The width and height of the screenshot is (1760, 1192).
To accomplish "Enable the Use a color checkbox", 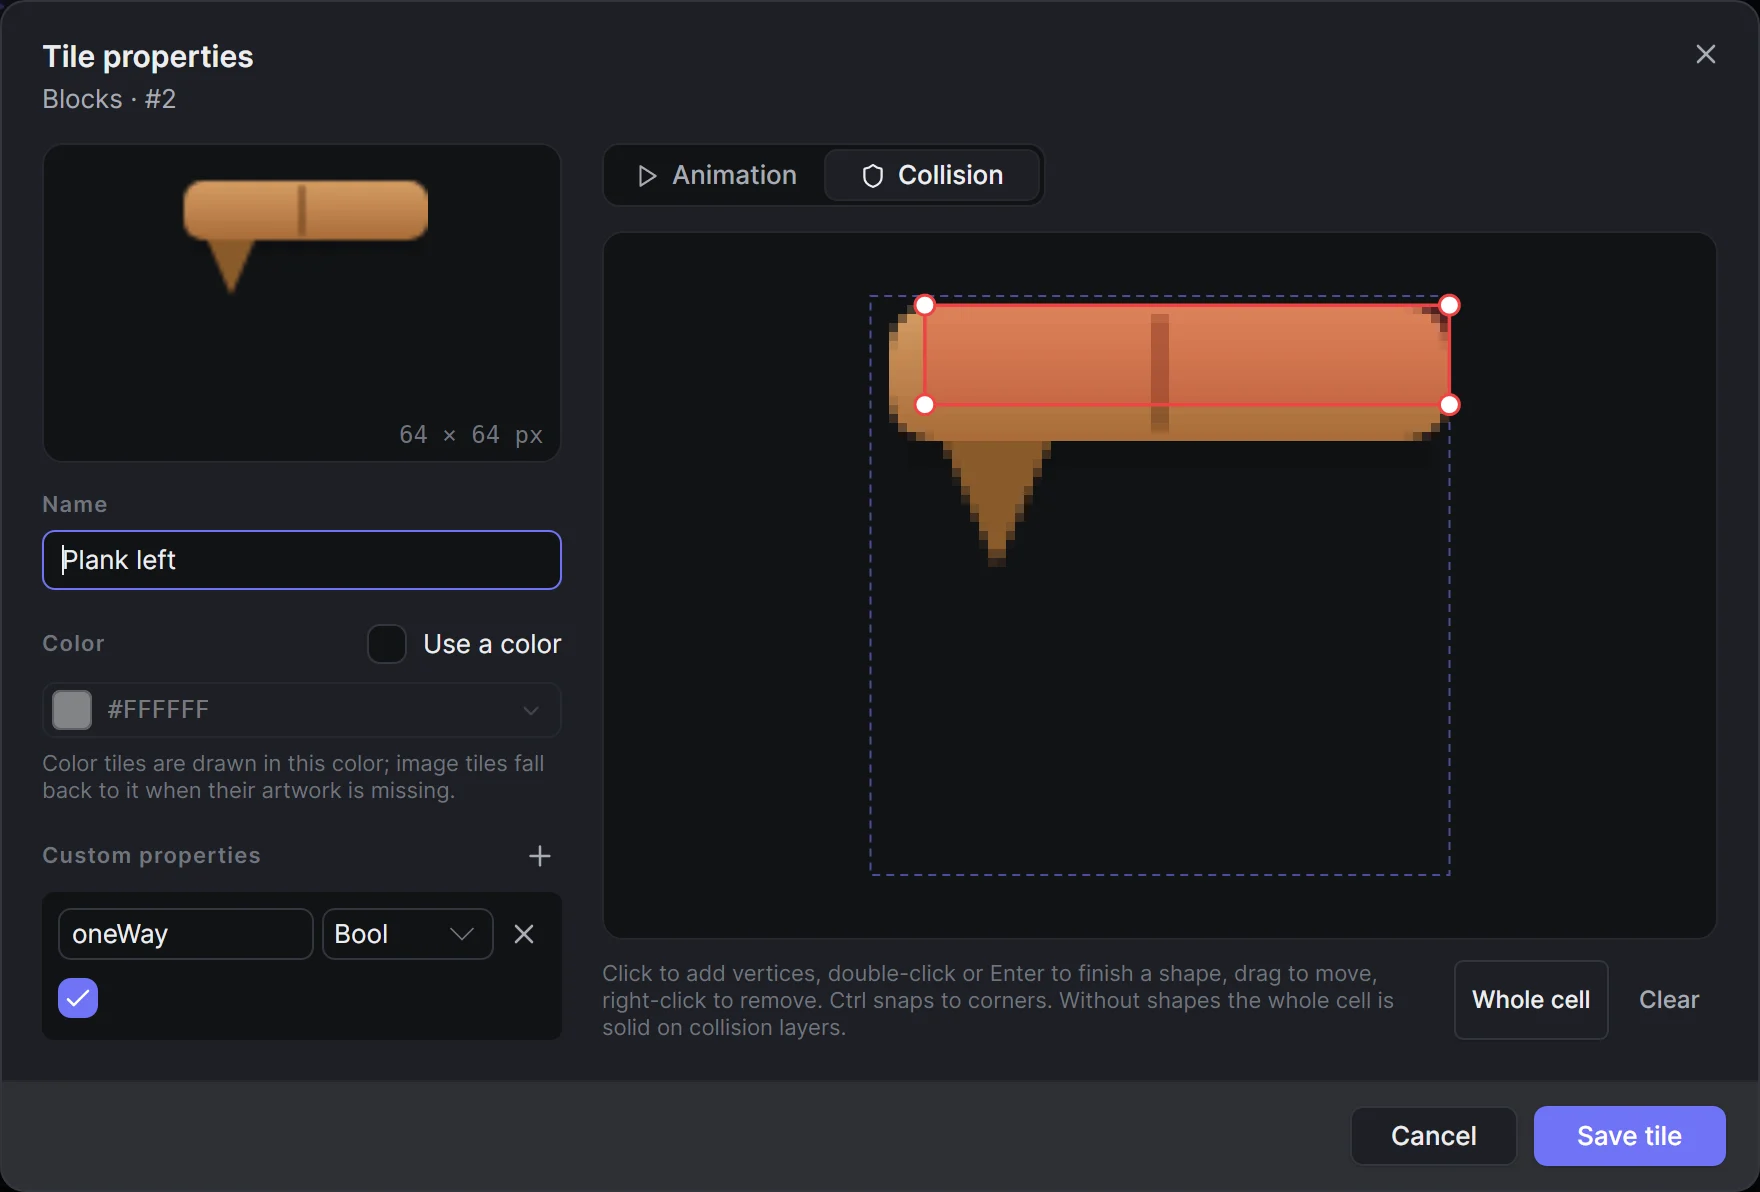I will tap(387, 644).
